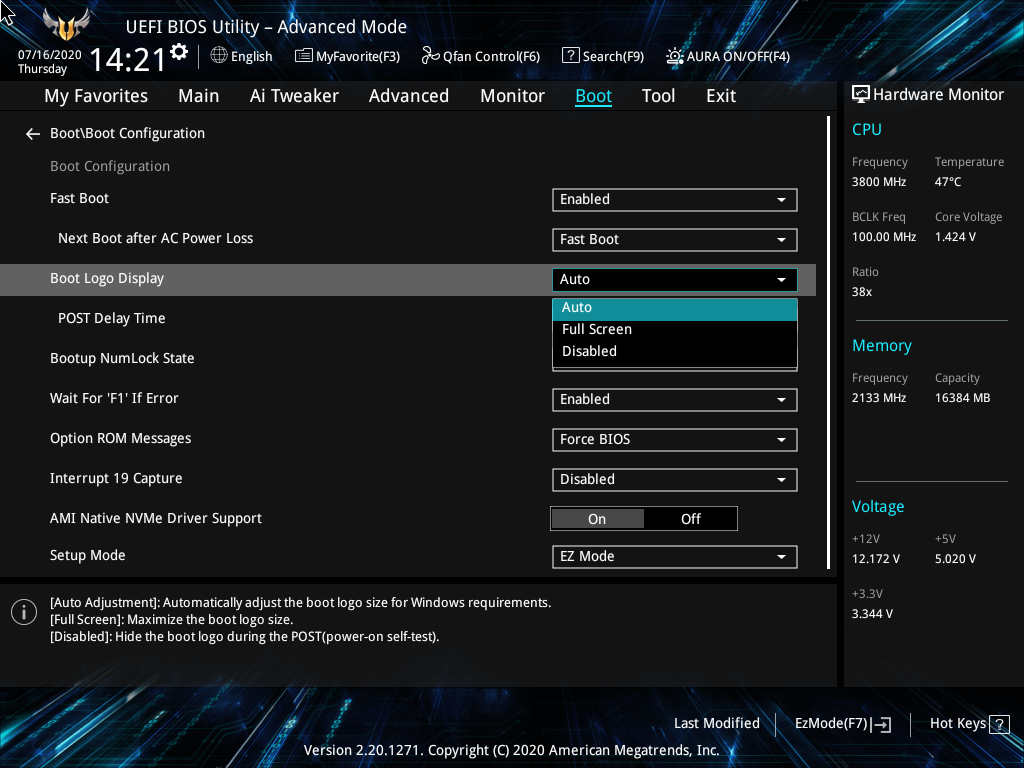The height and width of the screenshot is (768, 1024).
Task: Choose Disabled in Boot Logo list
Action: coord(675,351)
